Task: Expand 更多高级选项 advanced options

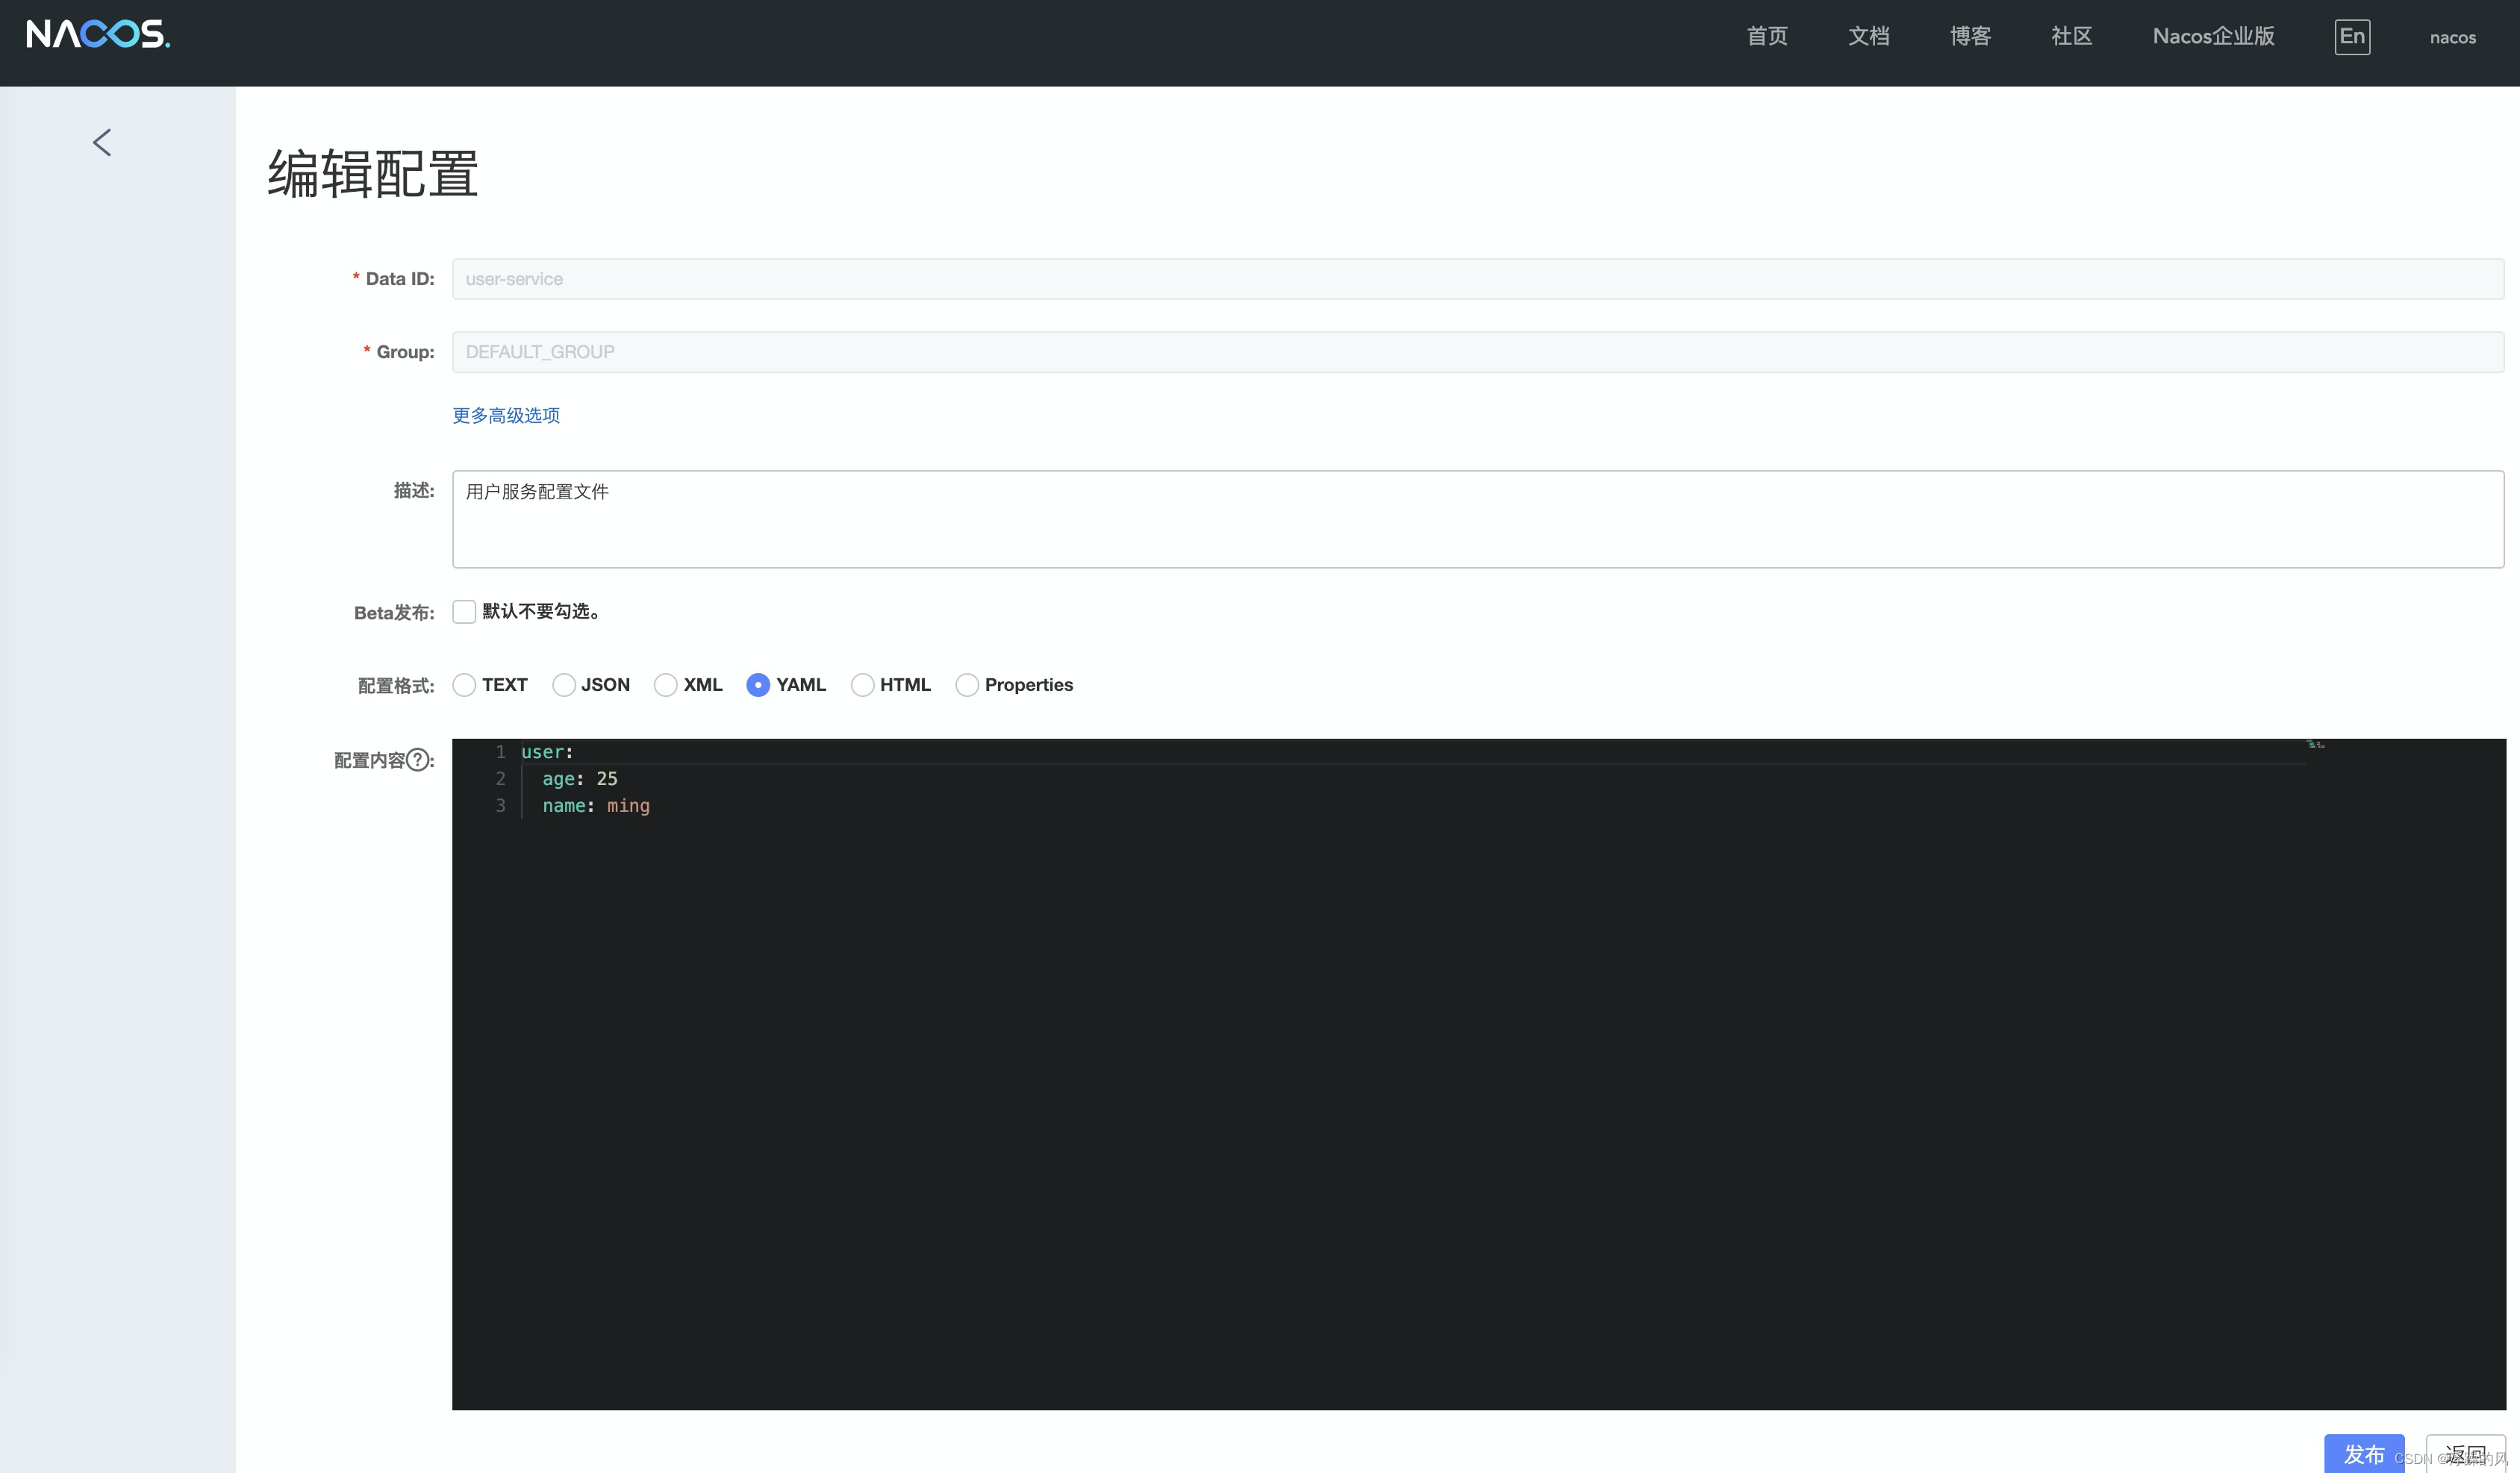Action: (x=506, y=415)
